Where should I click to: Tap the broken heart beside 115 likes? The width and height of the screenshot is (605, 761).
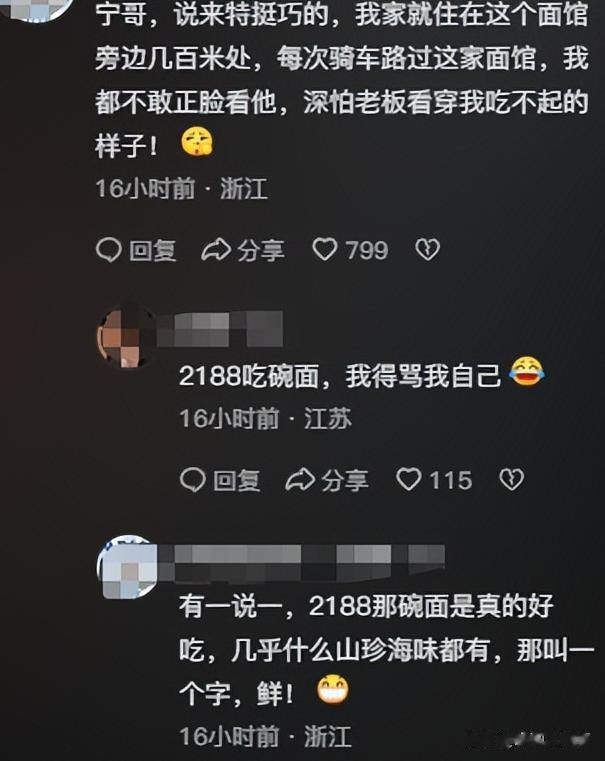(x=511, y=480)
